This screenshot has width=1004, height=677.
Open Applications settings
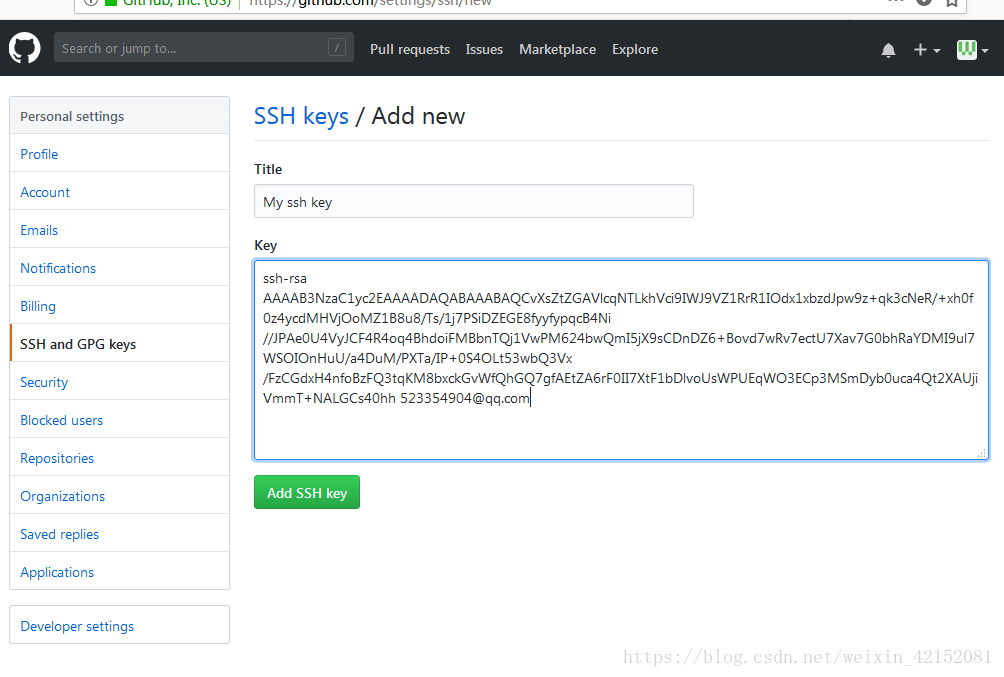(x=120, y=572)
